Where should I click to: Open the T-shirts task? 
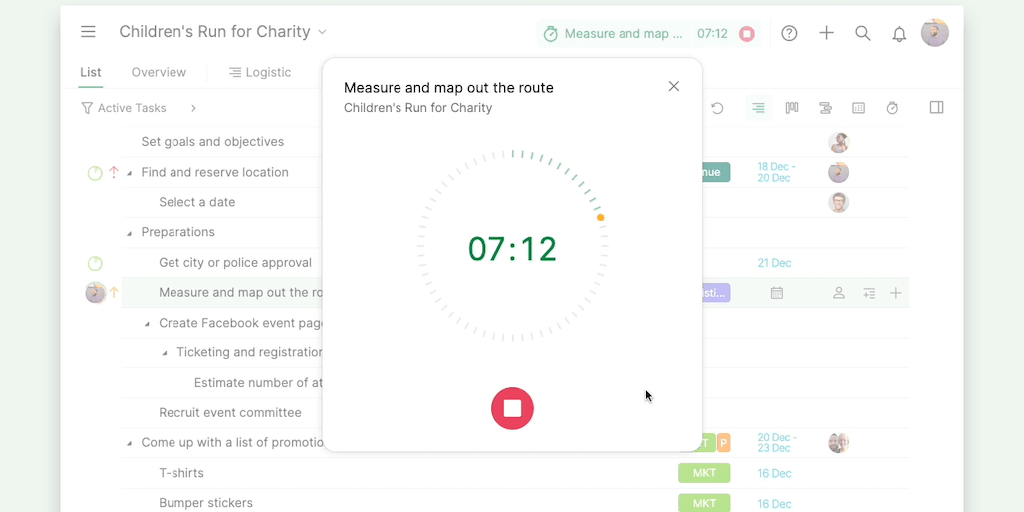tap(182, 473)
